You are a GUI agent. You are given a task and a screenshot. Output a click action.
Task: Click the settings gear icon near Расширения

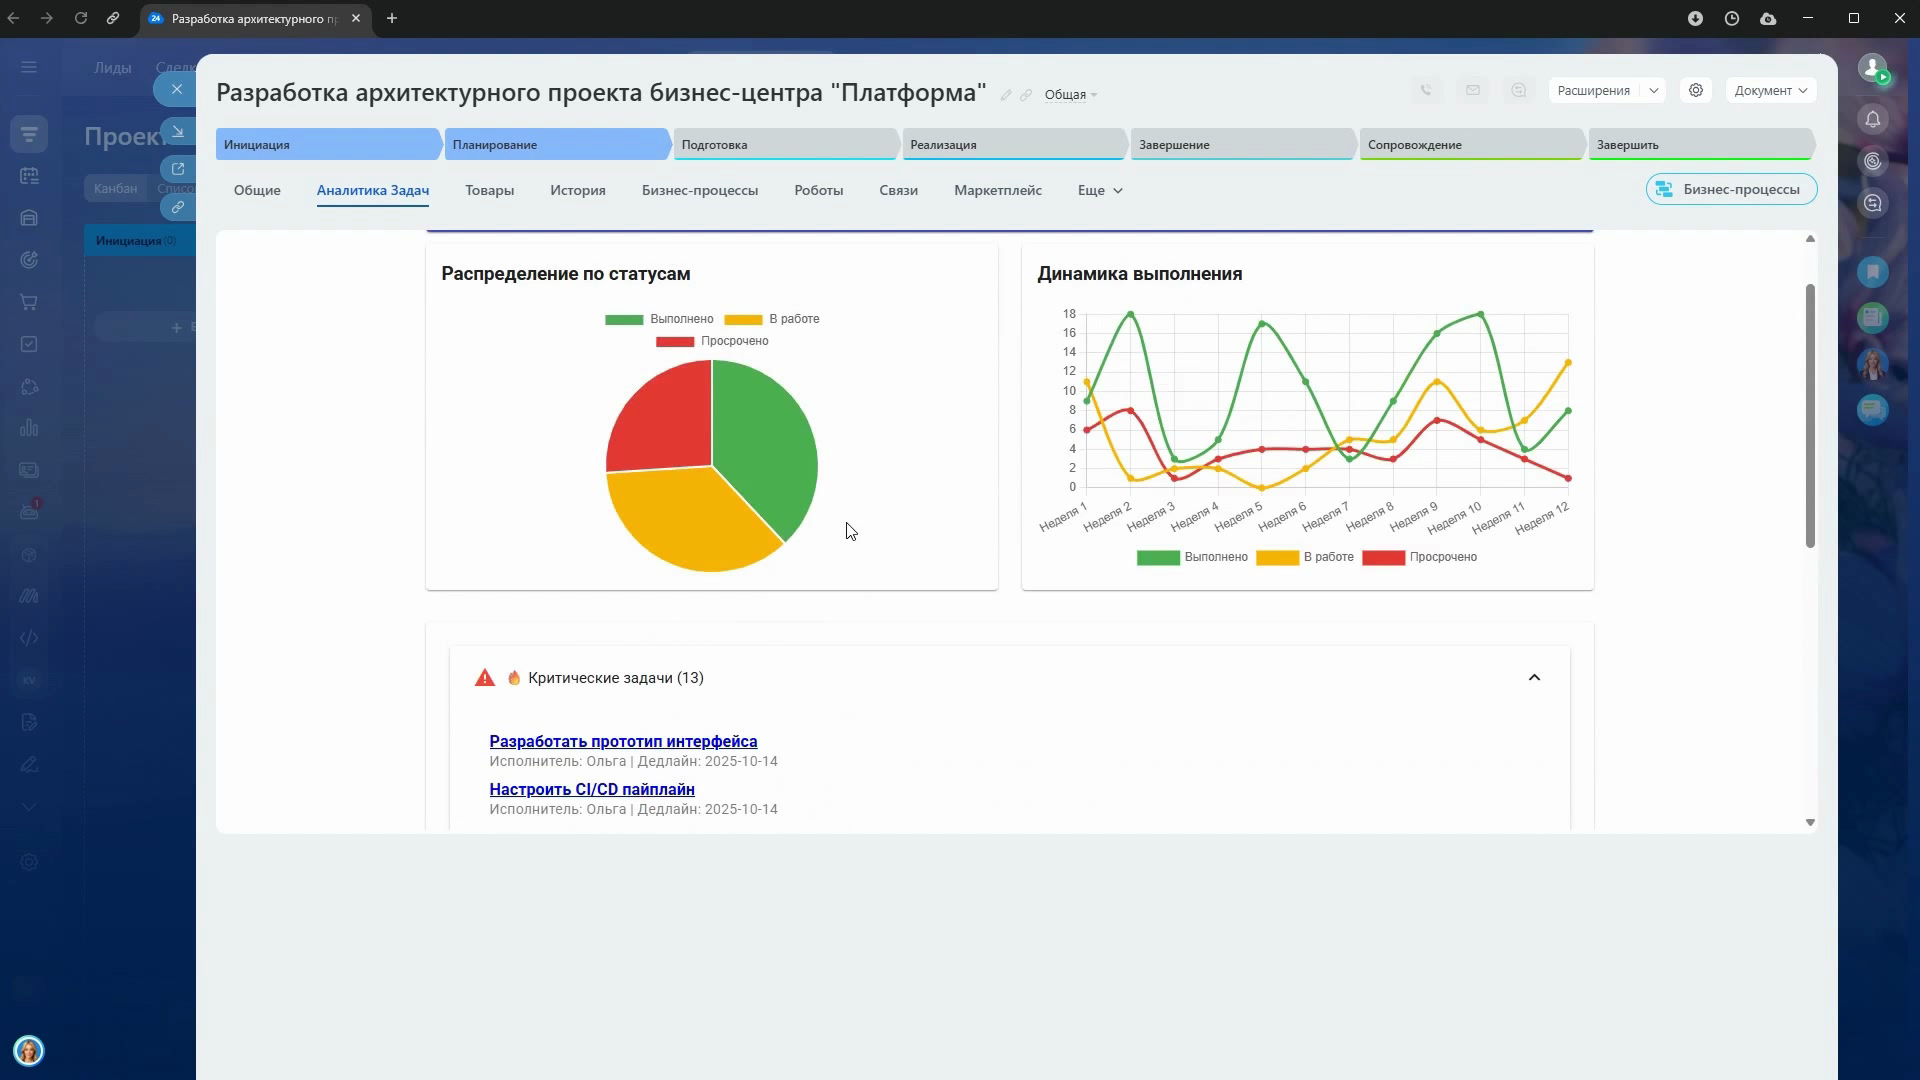click(1695, 90)
